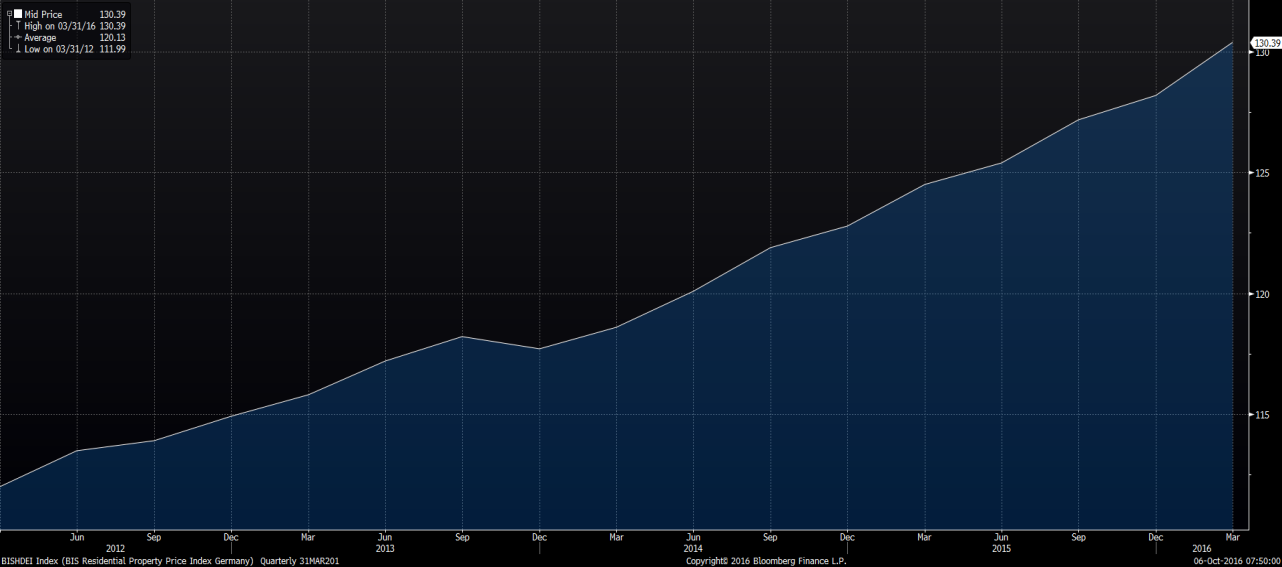Click the 'Quarterly 31MAR201' period text
The image size is (1282, 567).
pos(300,561)
